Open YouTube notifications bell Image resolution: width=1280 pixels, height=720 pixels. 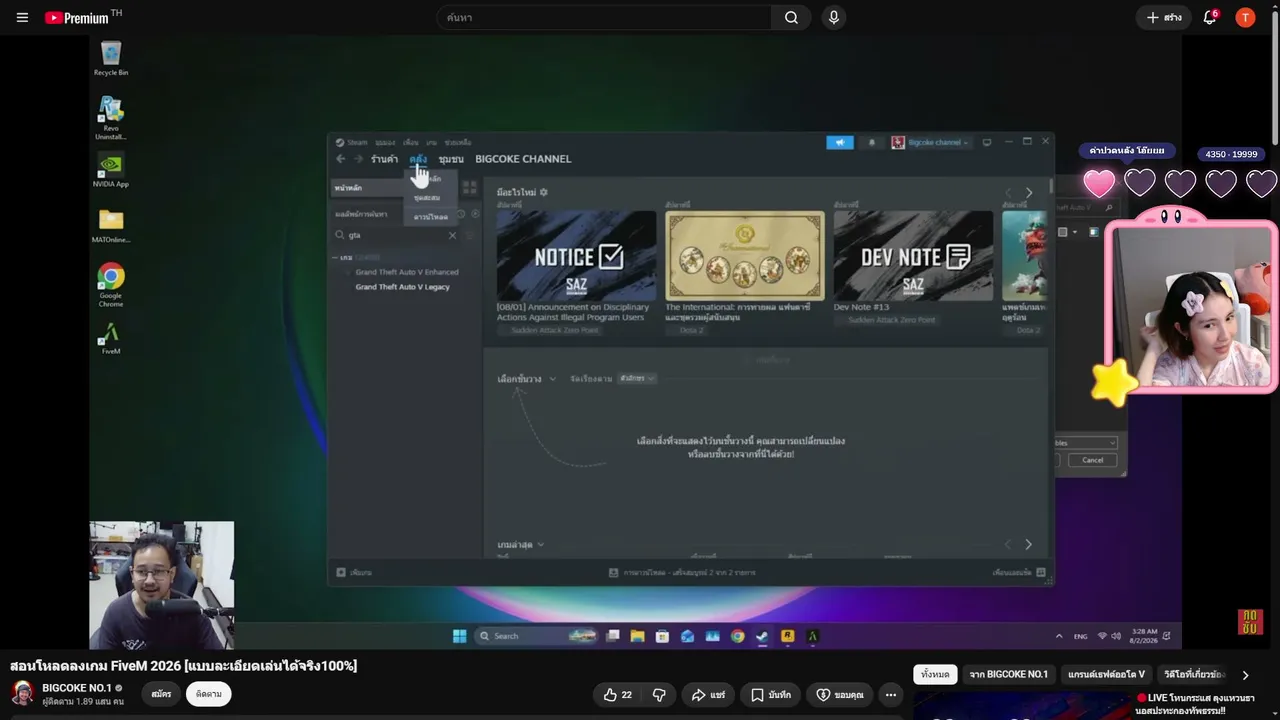1210,17
